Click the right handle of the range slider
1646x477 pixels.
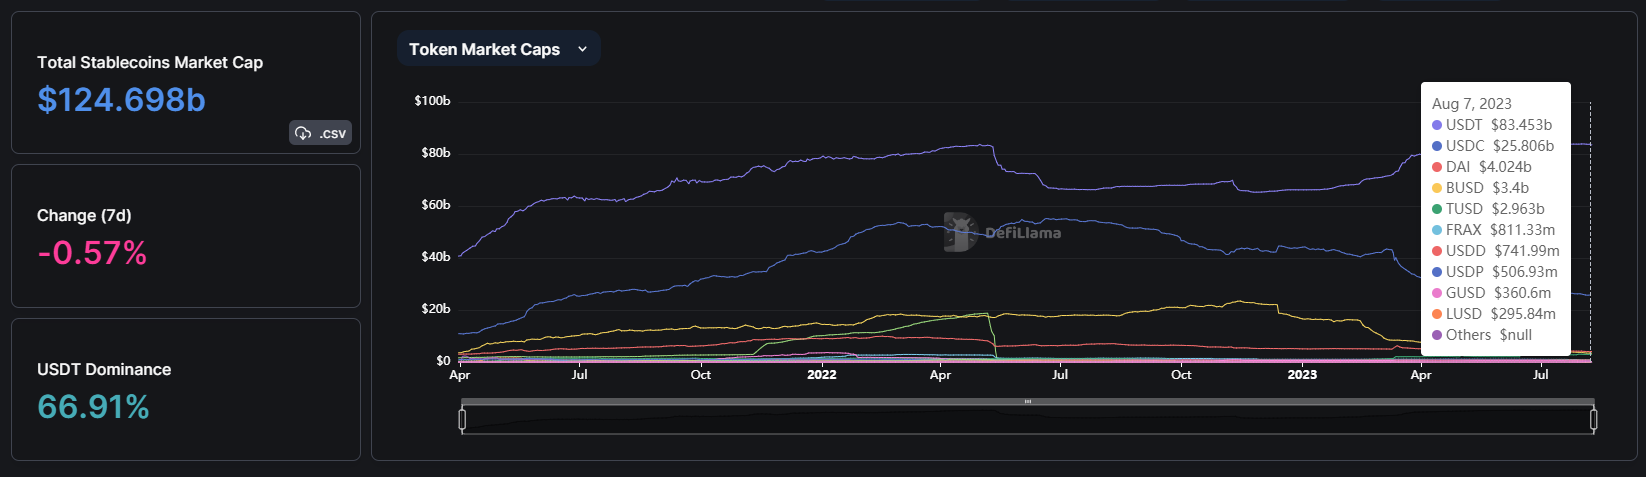[1593, 419]
